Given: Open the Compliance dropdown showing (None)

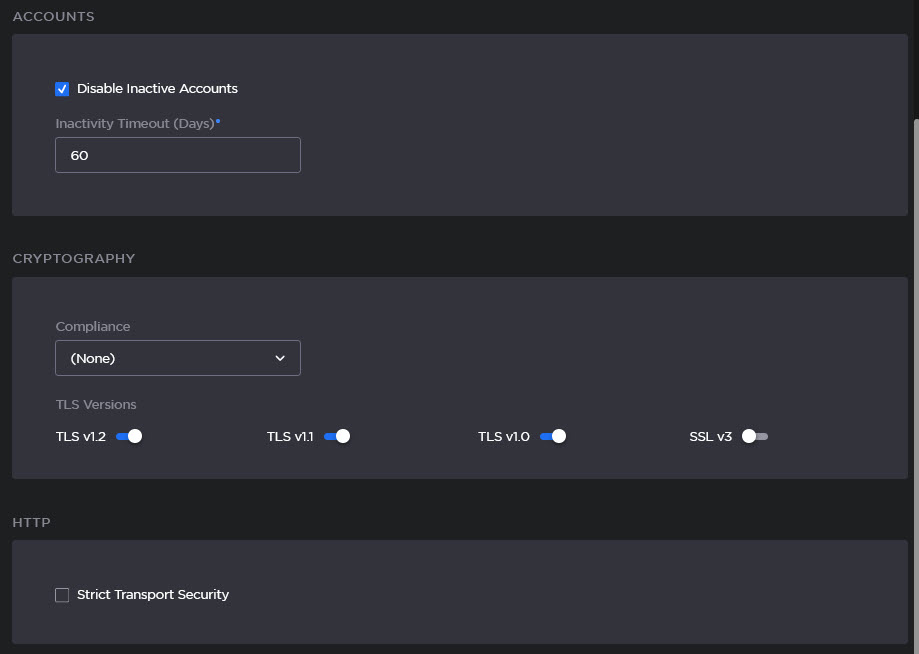Looking at the screenshot, I should point(178,358).
